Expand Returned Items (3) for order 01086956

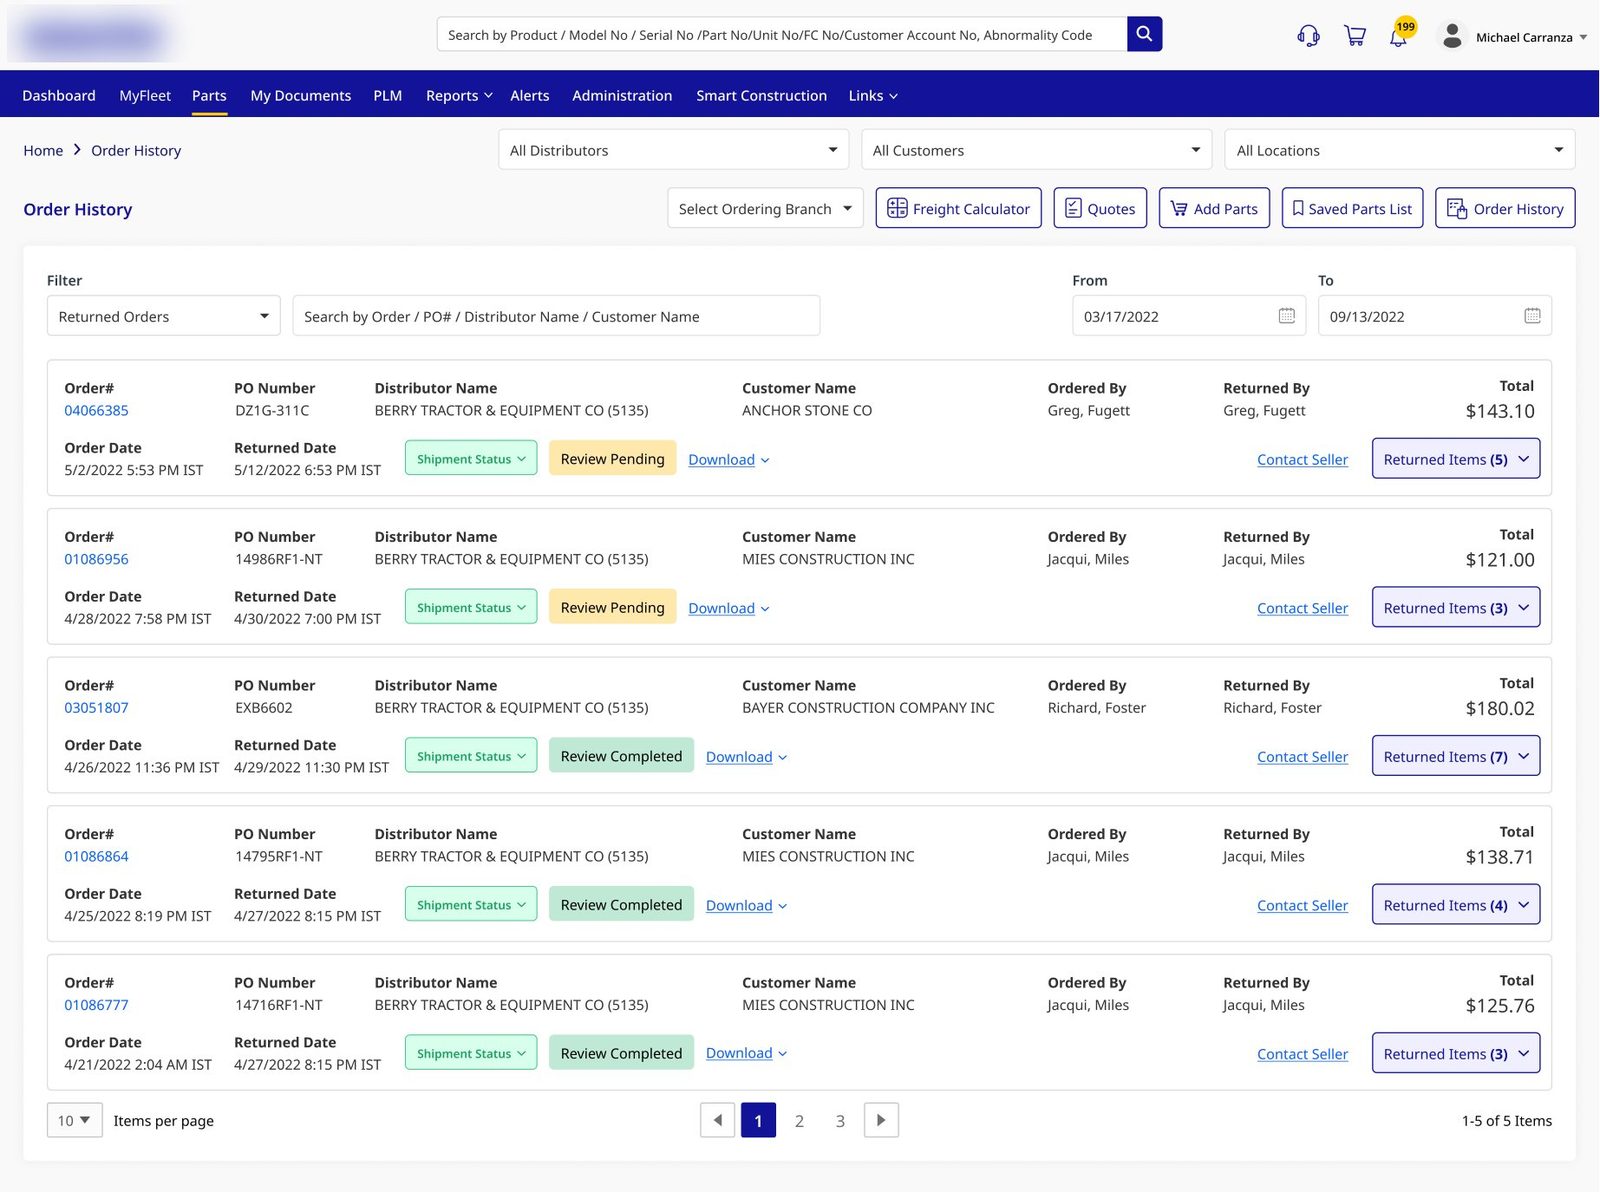pyautogui.click(x=1455, y=608)
